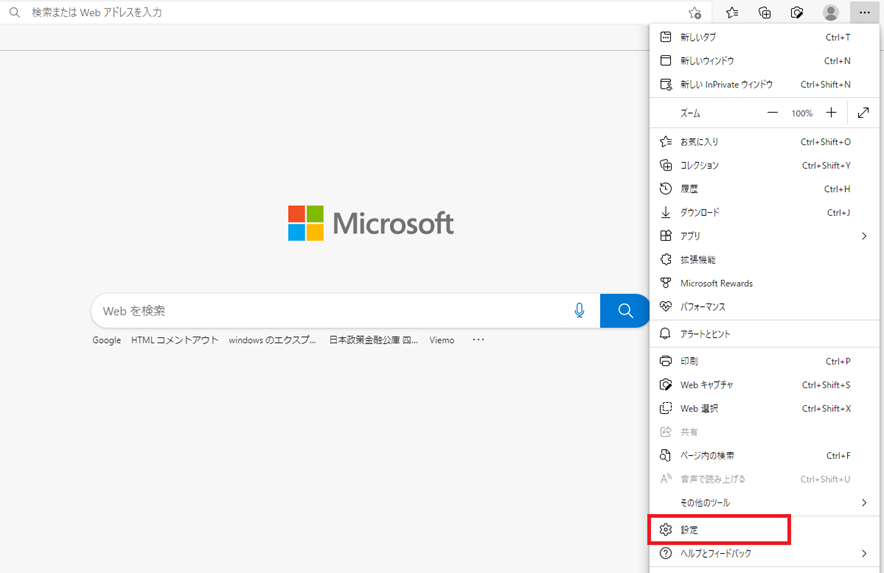Screen dimensions: 884x573
Task: Click the blue search button
Action: 625,310
